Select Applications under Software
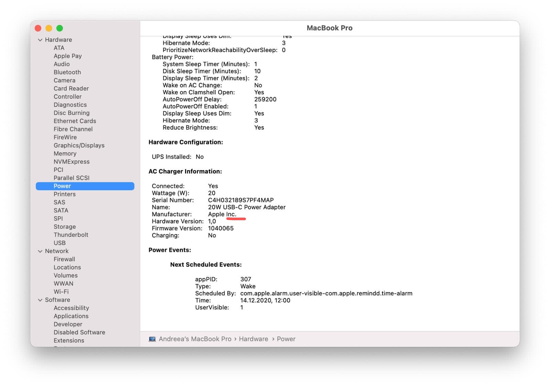The image size is (550, 387). (71, 316)
